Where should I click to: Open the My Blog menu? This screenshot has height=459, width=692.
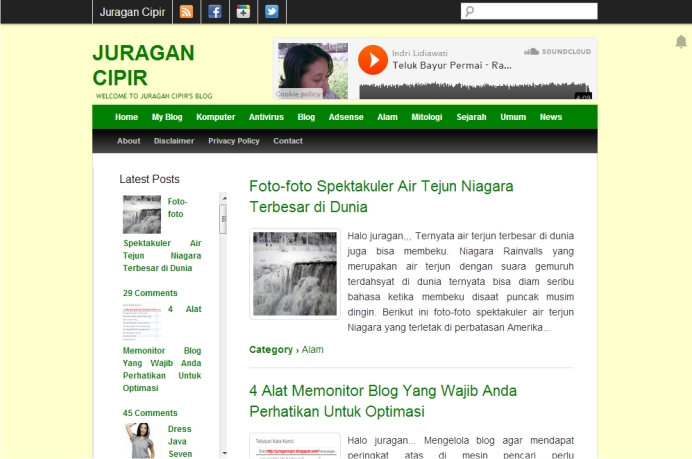click(167, 117)
